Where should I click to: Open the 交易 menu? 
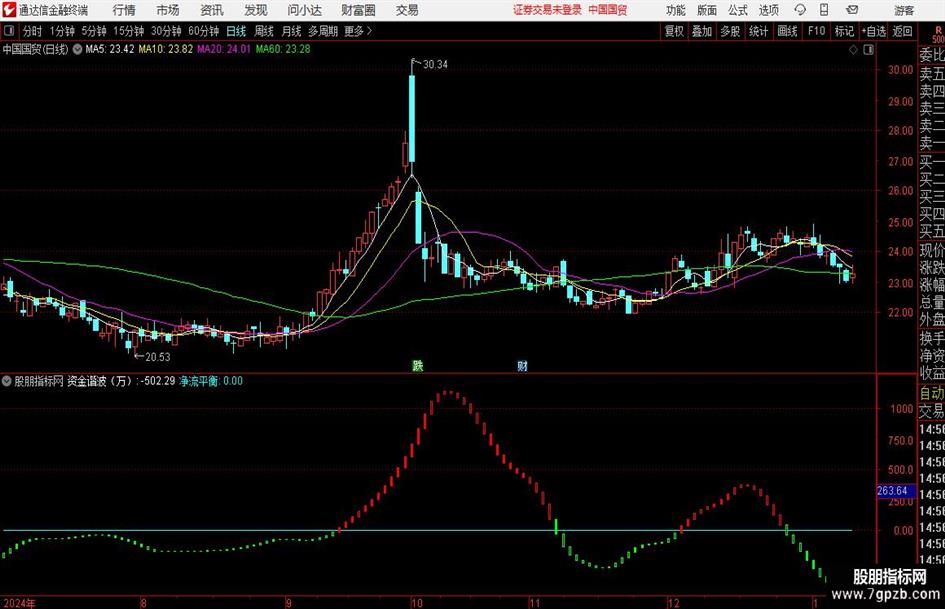pyautogui.click(x=407, y=10)
